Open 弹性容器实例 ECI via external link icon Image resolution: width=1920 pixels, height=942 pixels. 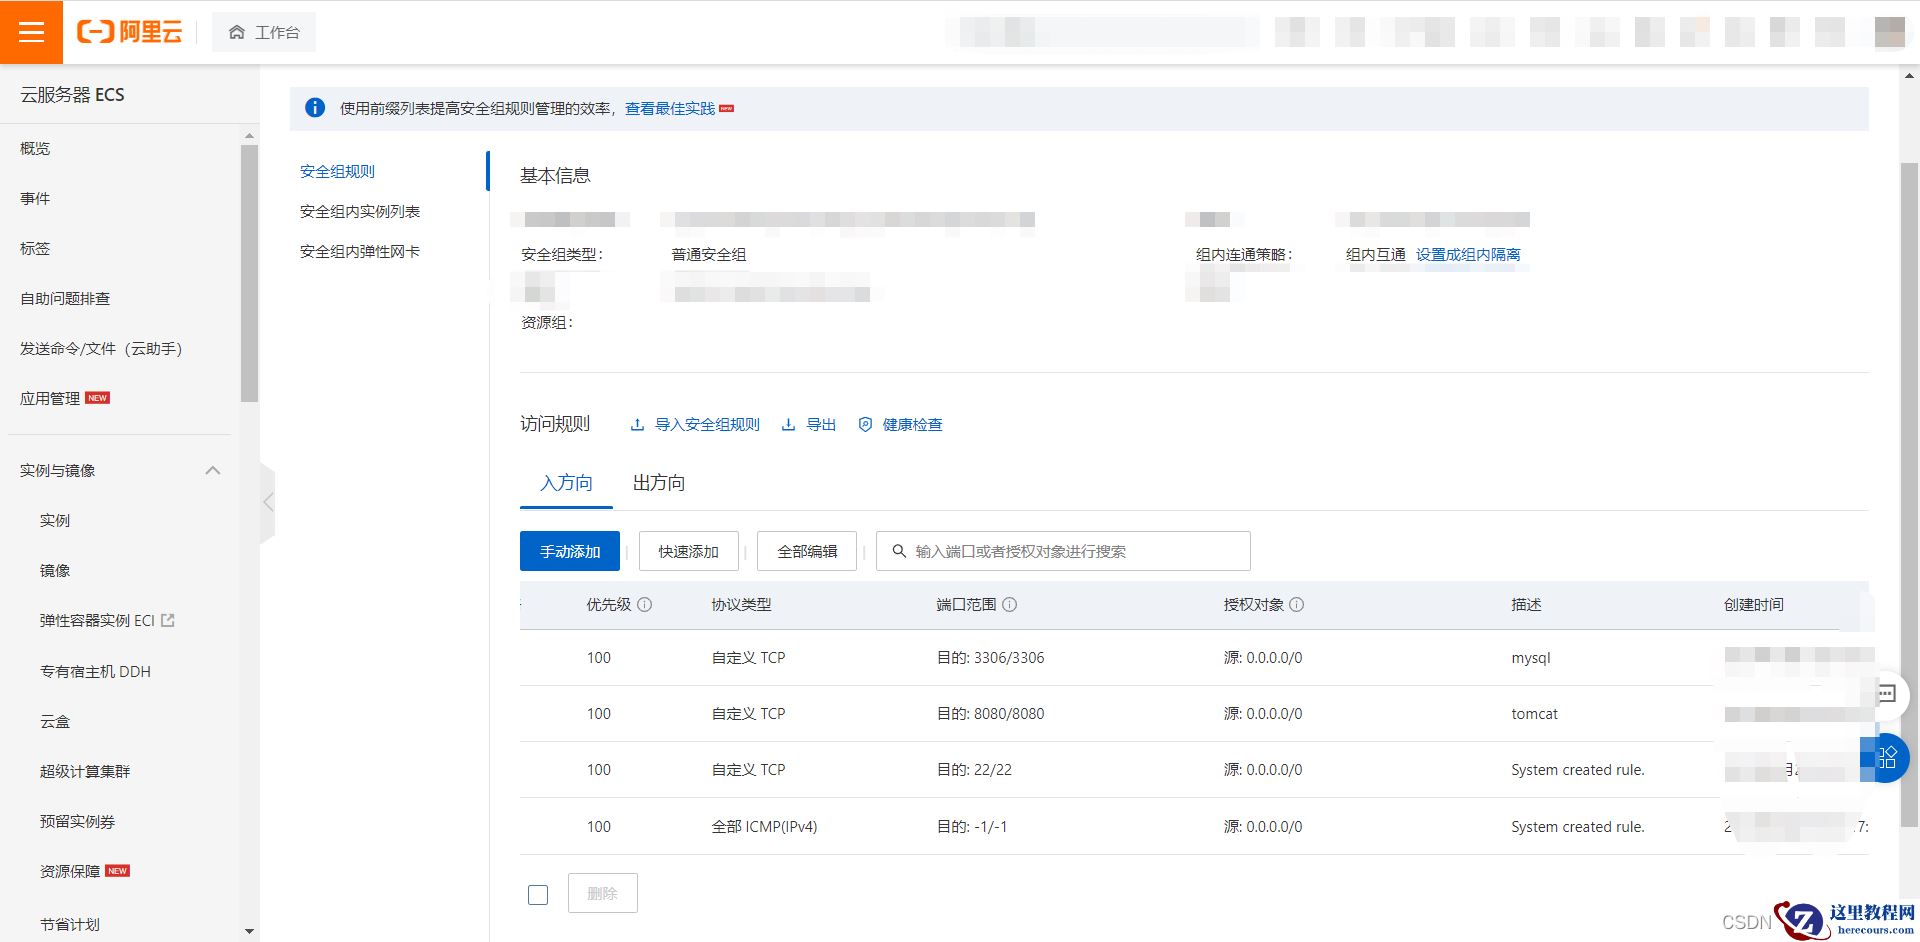pyautogui.click(x=170, y=620)
